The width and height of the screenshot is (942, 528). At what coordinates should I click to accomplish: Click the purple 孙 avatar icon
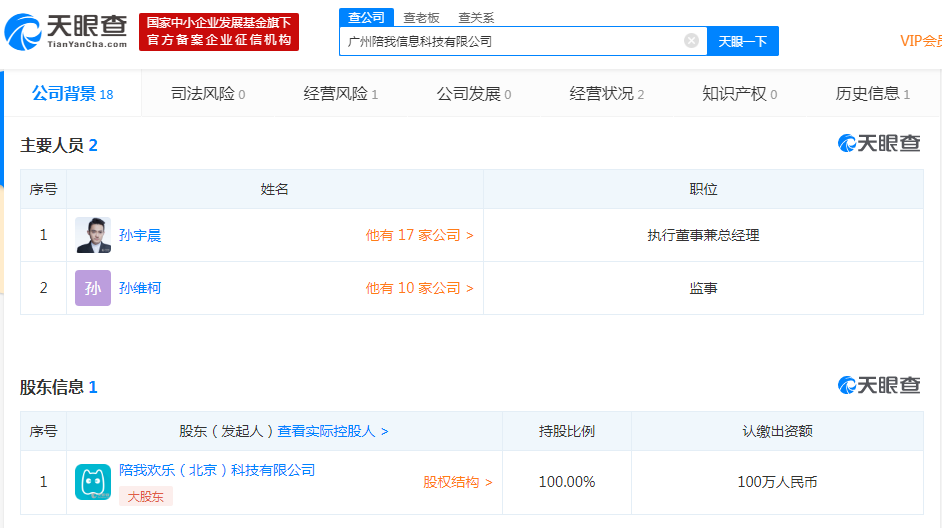(x=93, y=288)
